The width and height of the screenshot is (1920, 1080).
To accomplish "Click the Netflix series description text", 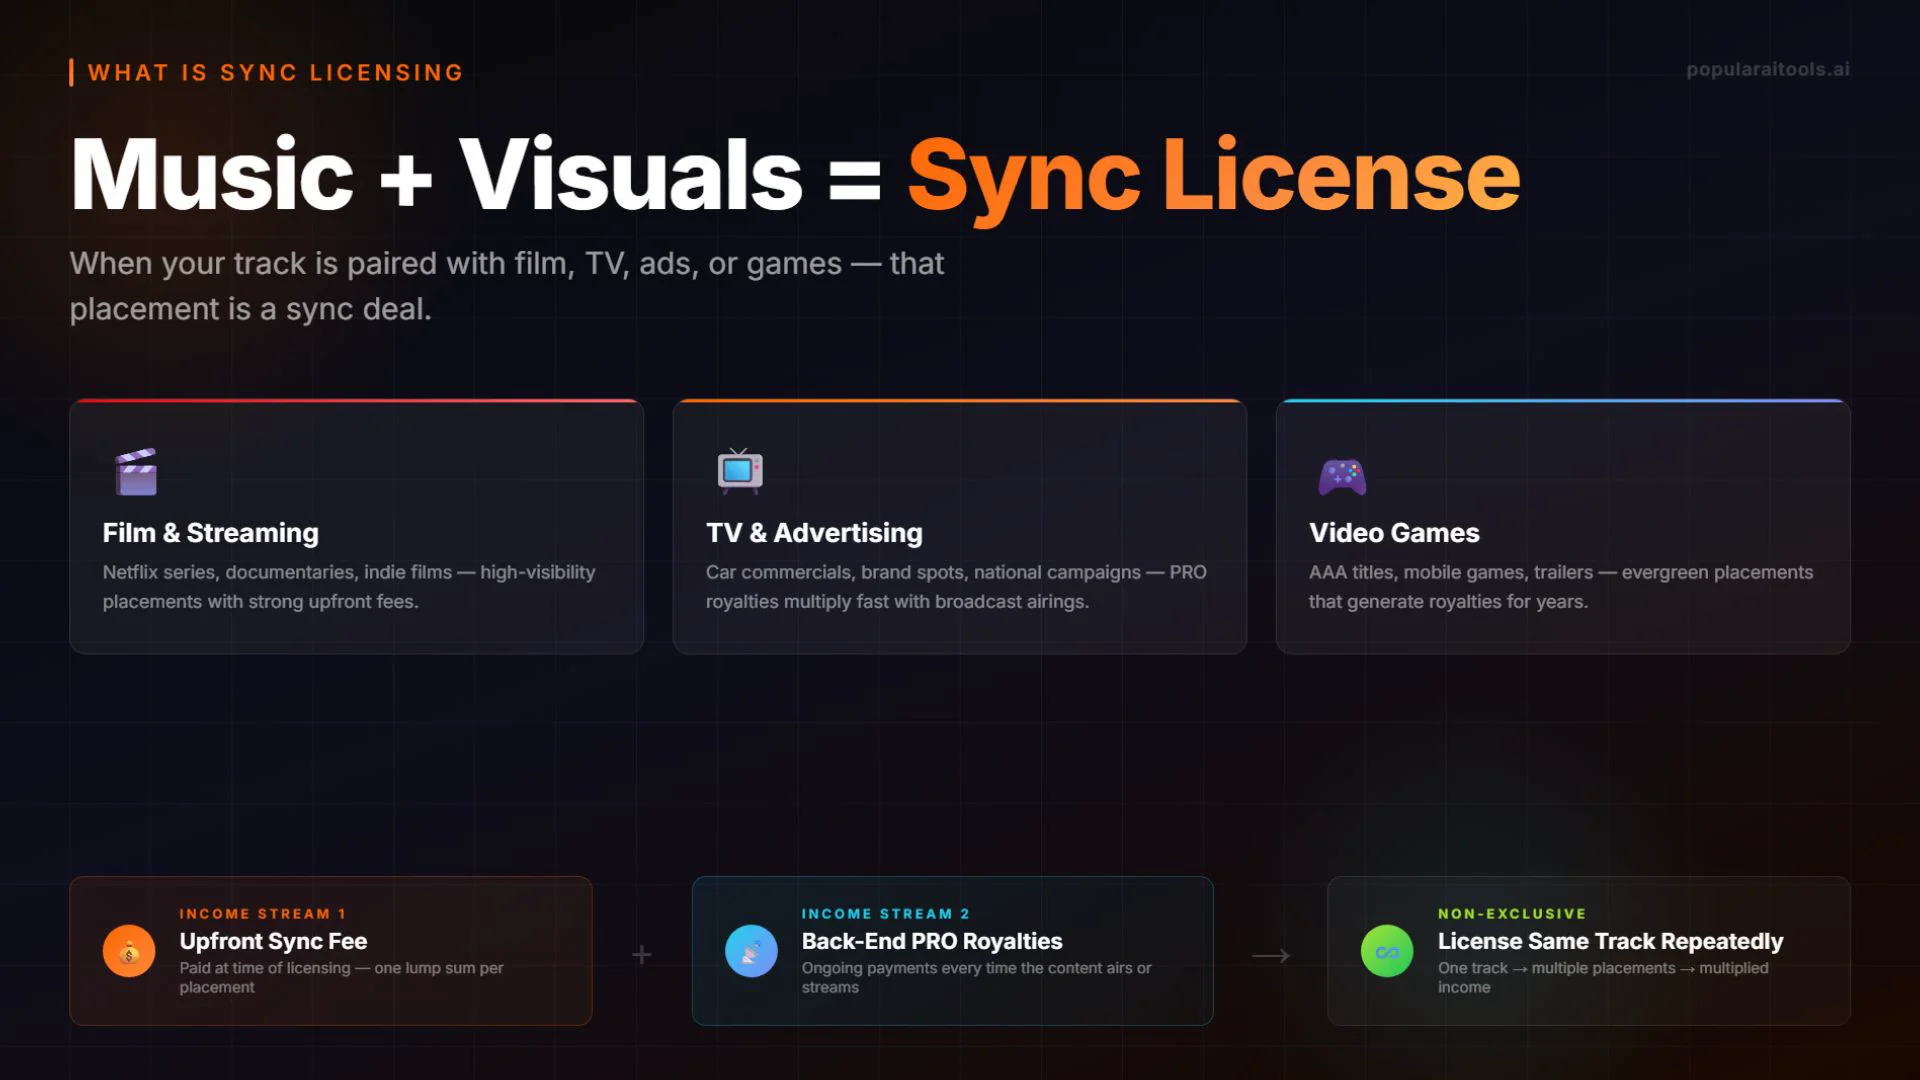I will 349,587.
